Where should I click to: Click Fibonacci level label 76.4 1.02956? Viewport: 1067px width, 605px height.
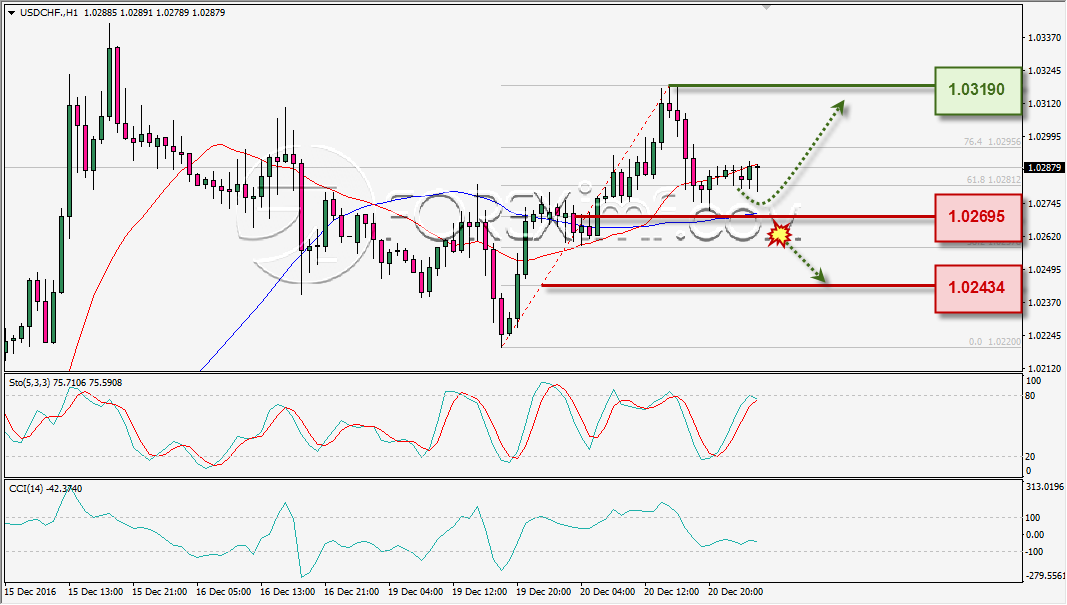point(992,142)
